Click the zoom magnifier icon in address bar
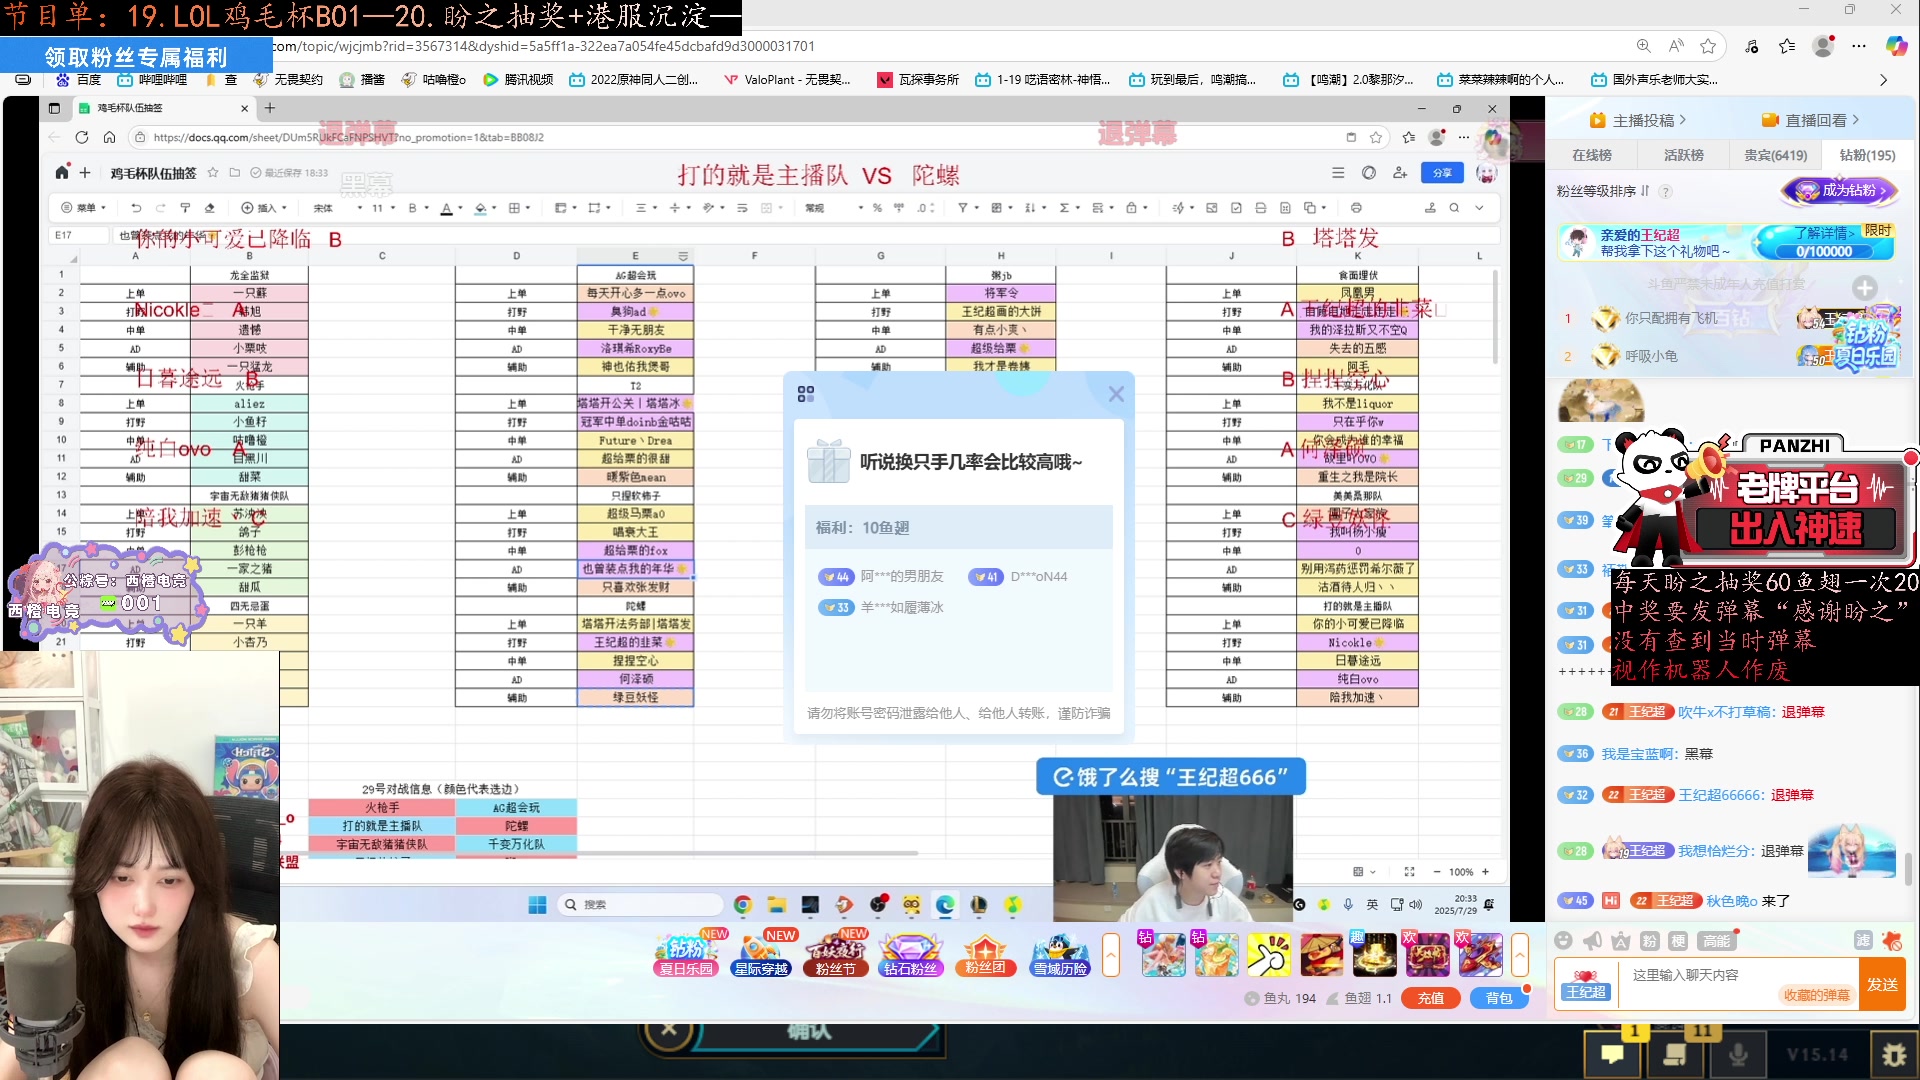Viewport: 1920px width, 1080px height. pyautogui.click(x=1643, y=46)
